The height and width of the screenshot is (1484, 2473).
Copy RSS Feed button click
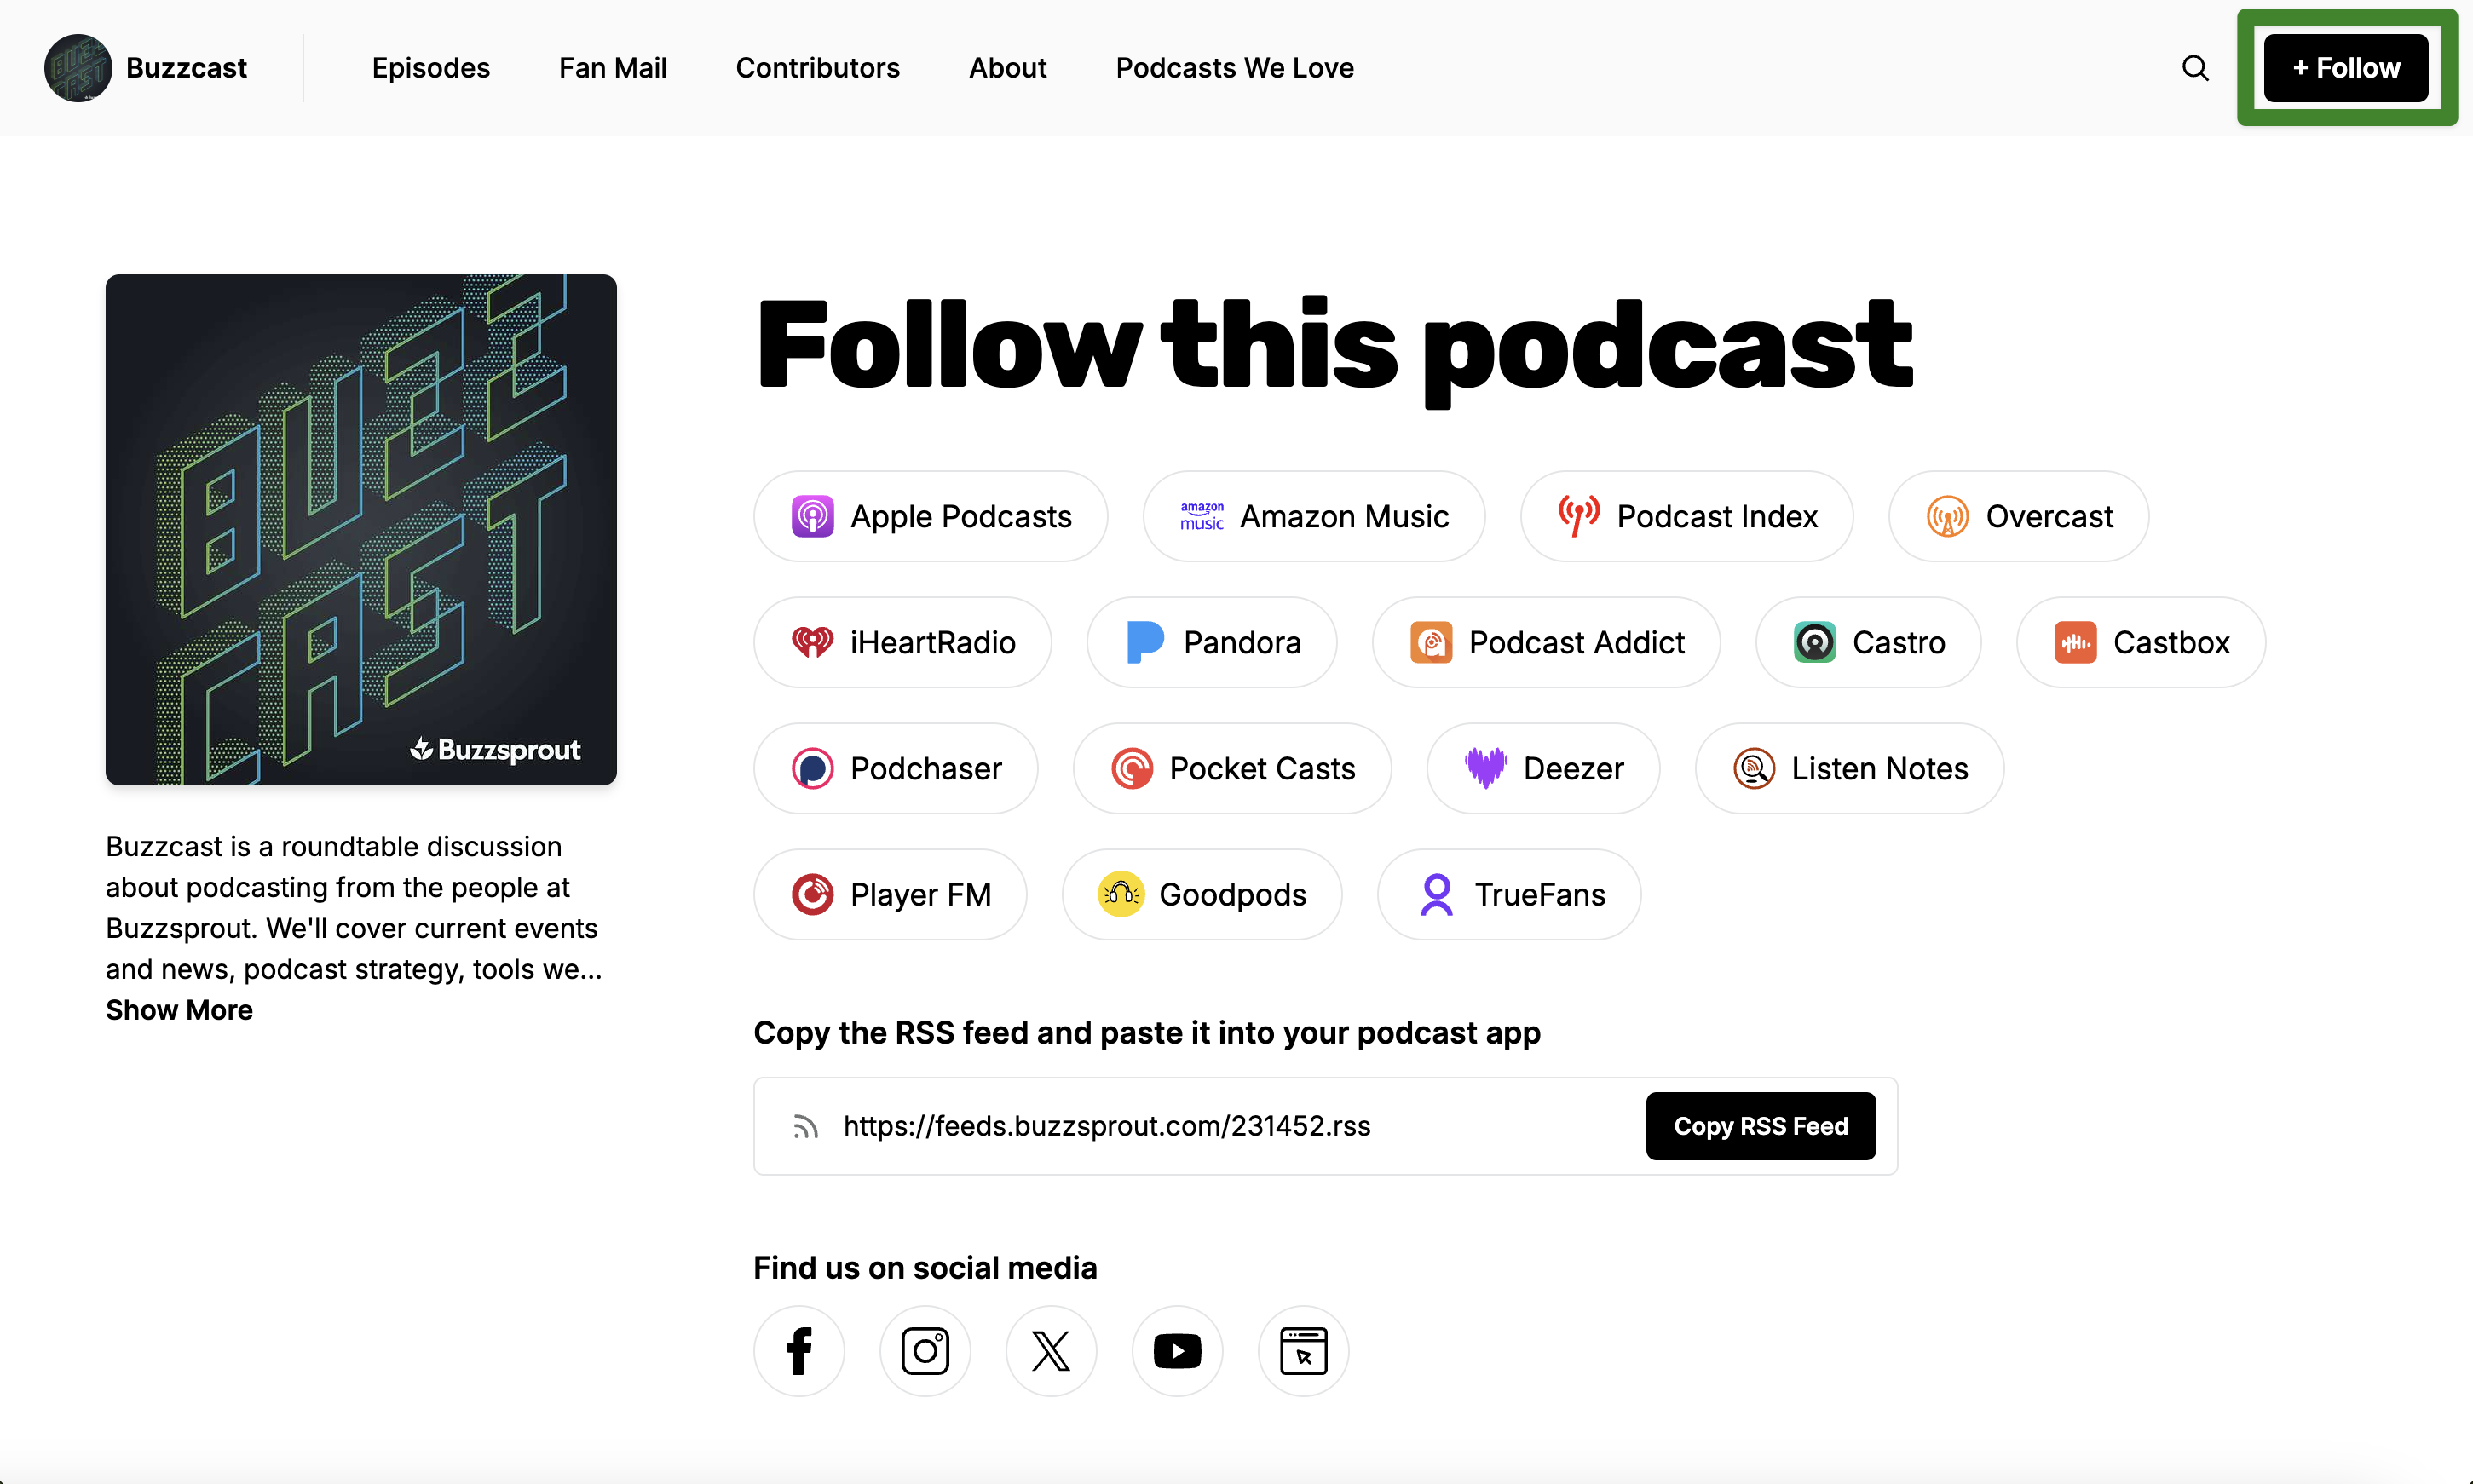click(1761, 1126)
